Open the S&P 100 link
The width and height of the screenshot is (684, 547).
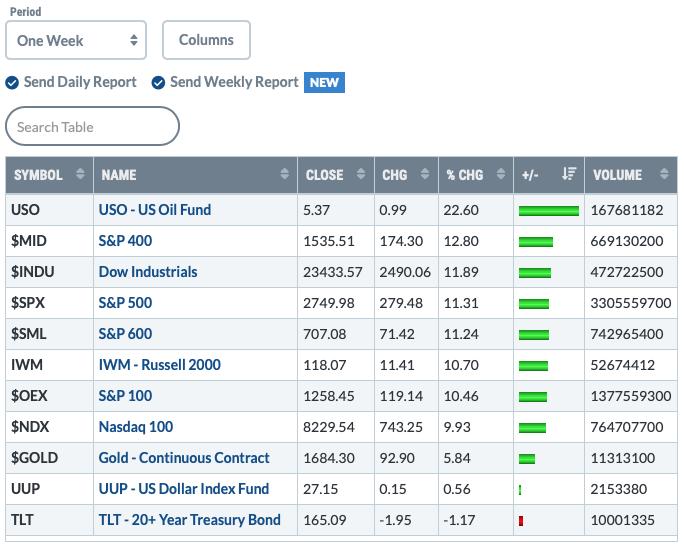click(125, 396)
